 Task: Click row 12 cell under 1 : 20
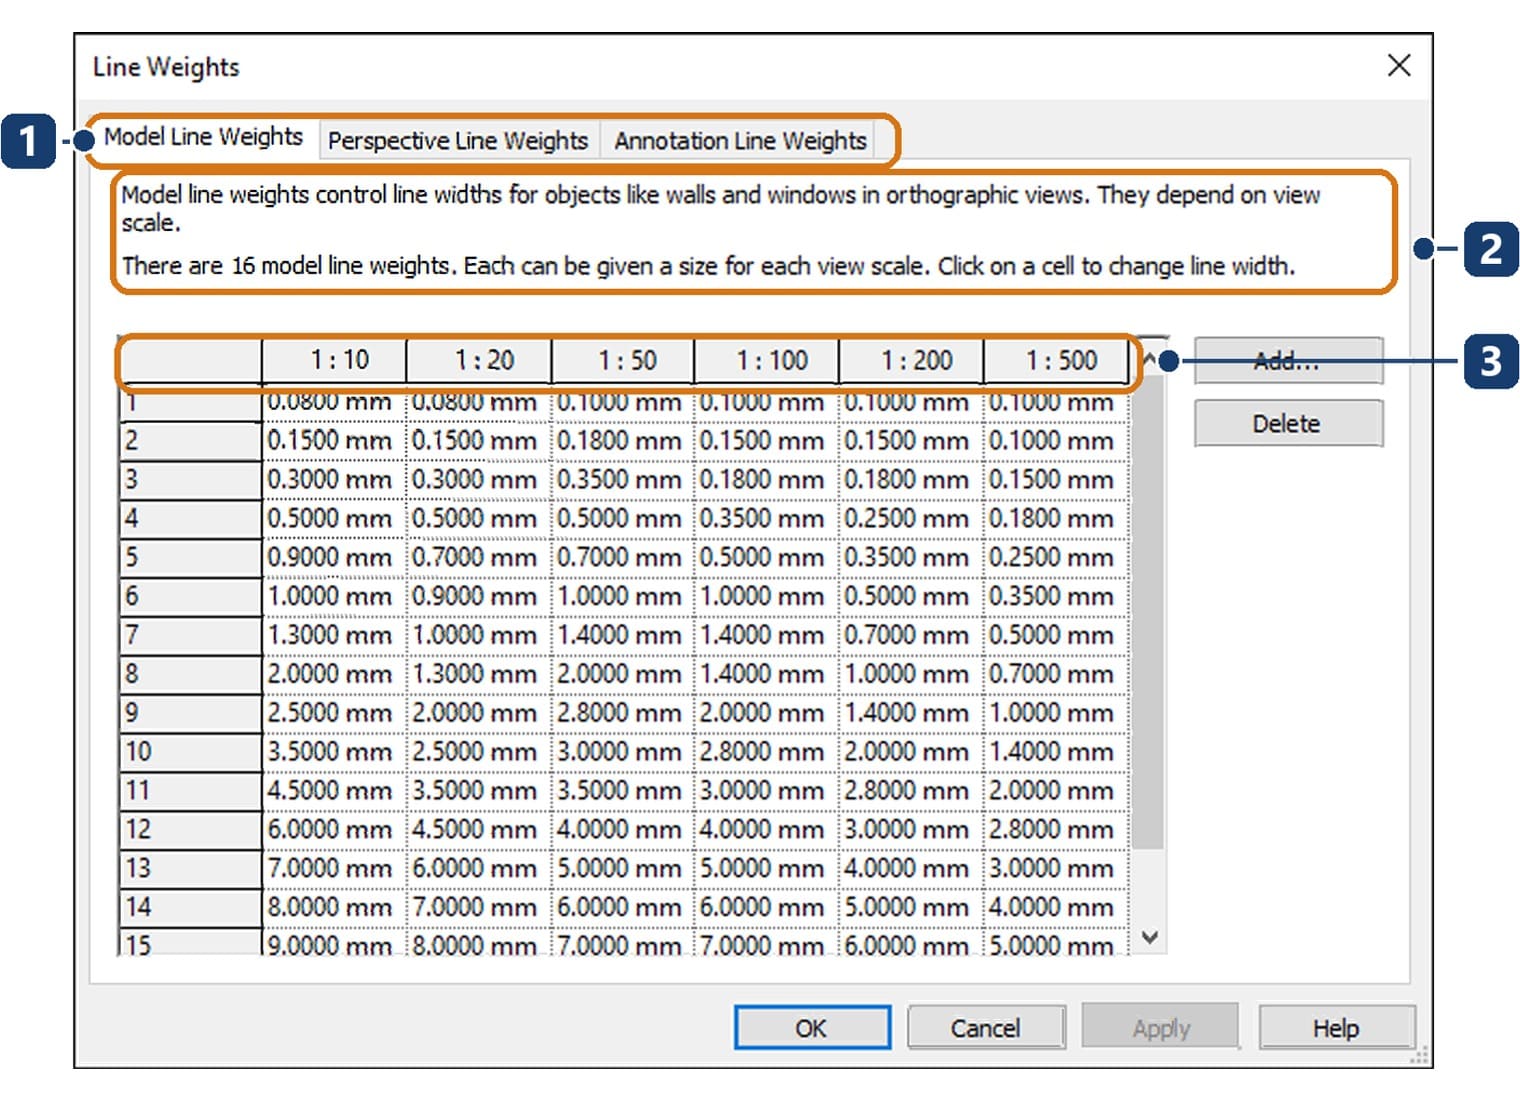[x=479, y=830]
